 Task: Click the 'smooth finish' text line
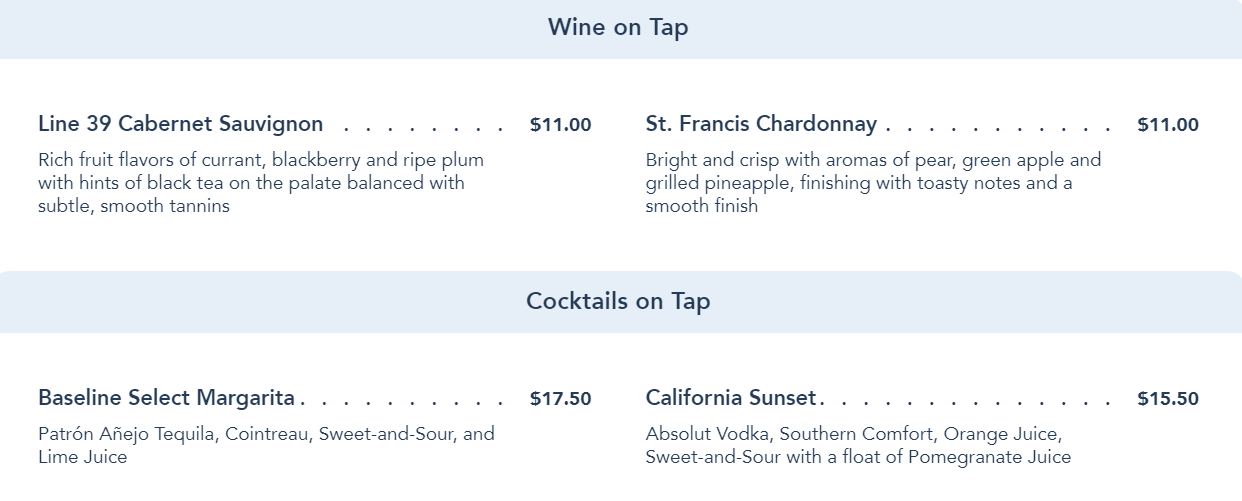coord(701,206)
